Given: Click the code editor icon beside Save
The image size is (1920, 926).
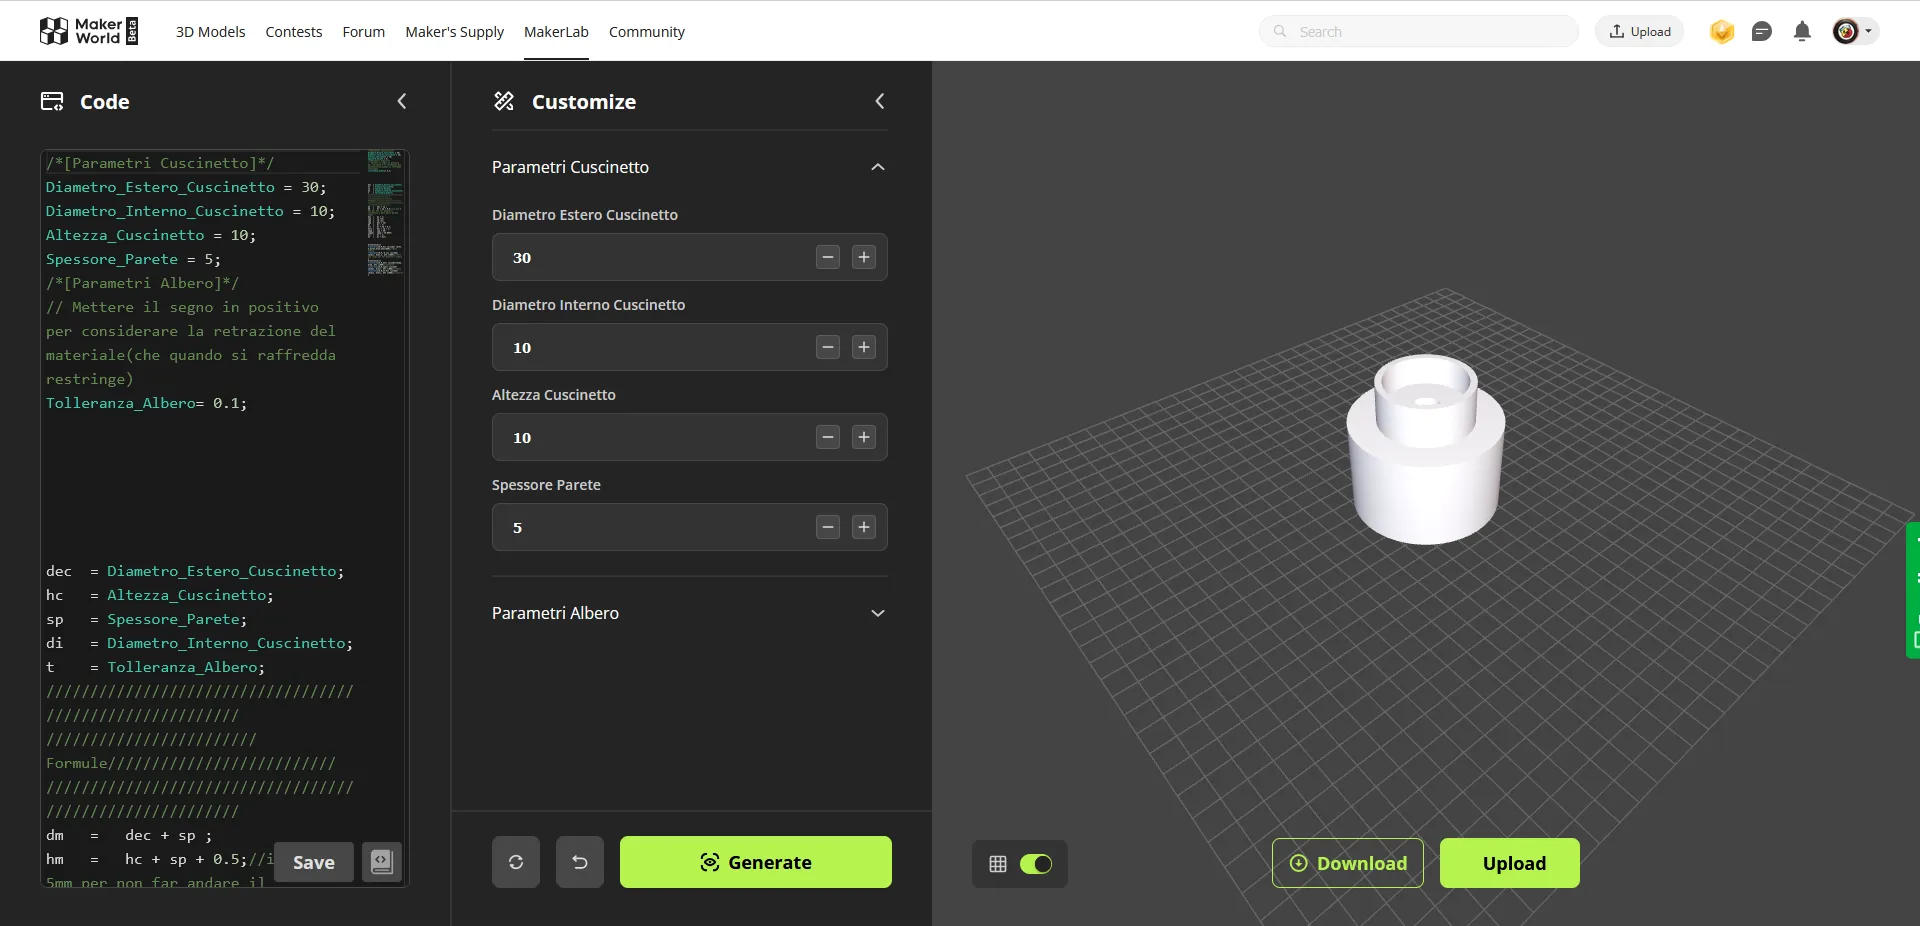Looking at the screenshot, I should [382, 862].
